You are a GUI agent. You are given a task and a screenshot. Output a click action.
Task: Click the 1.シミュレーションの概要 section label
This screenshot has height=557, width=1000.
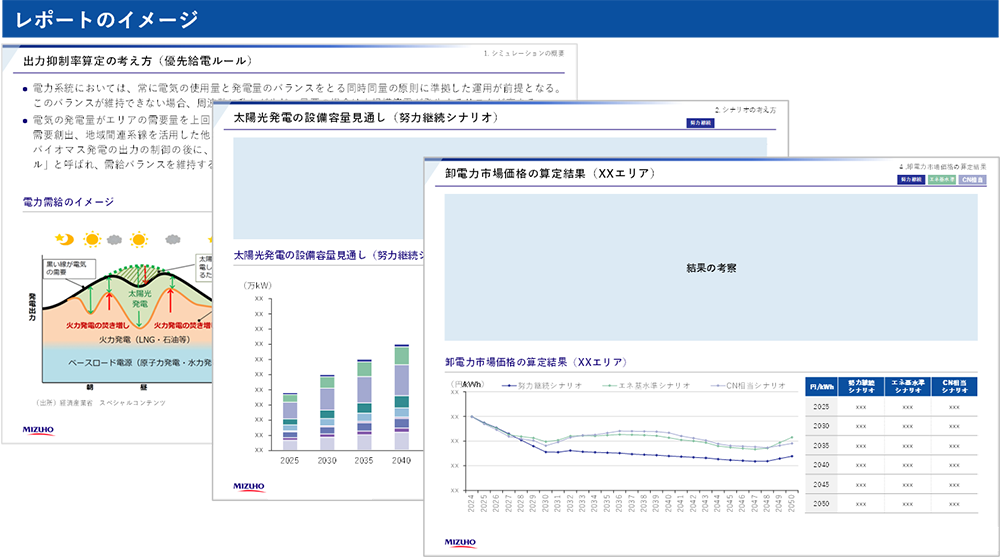click(524, 53)
